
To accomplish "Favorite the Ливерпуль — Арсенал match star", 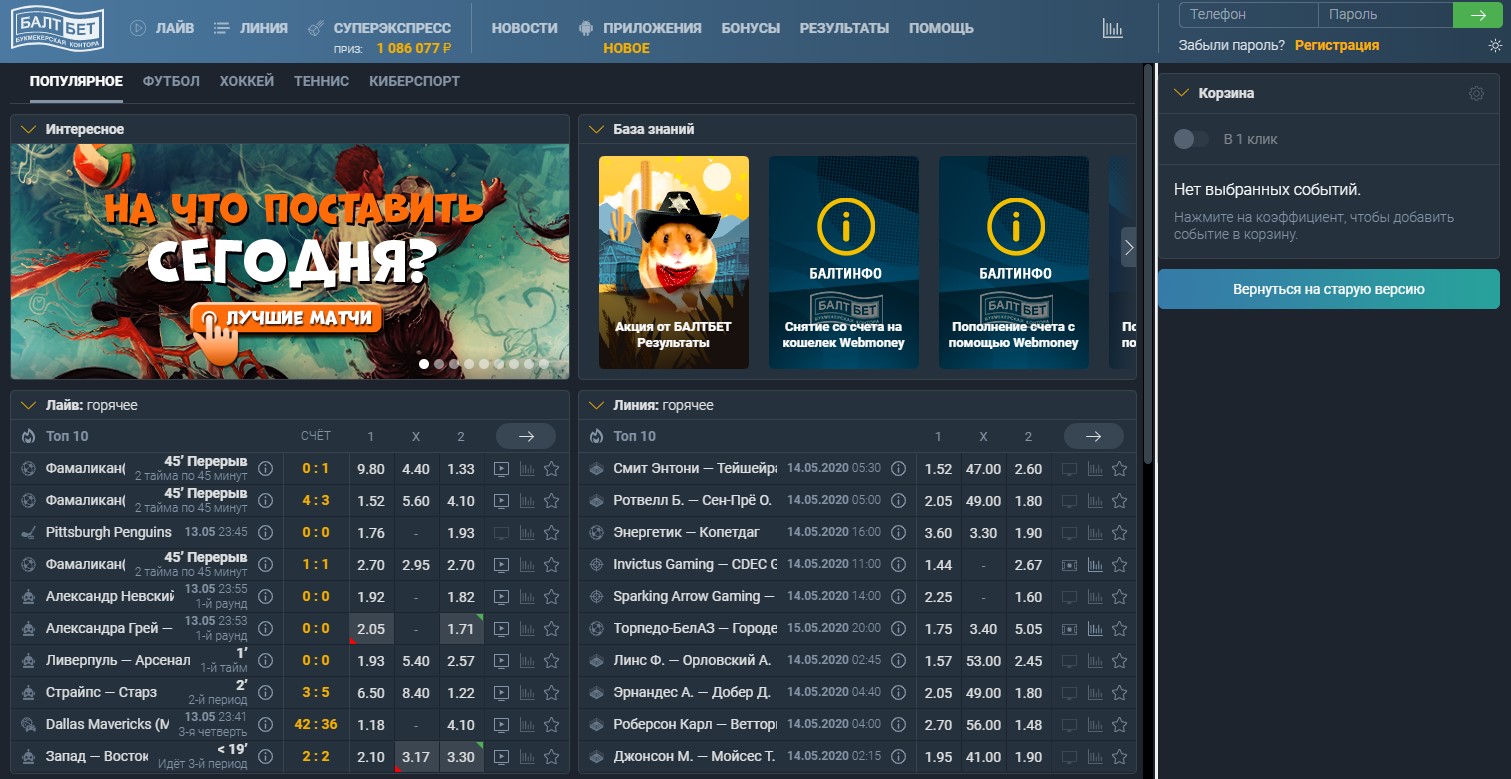I will [x=551, y=660].
